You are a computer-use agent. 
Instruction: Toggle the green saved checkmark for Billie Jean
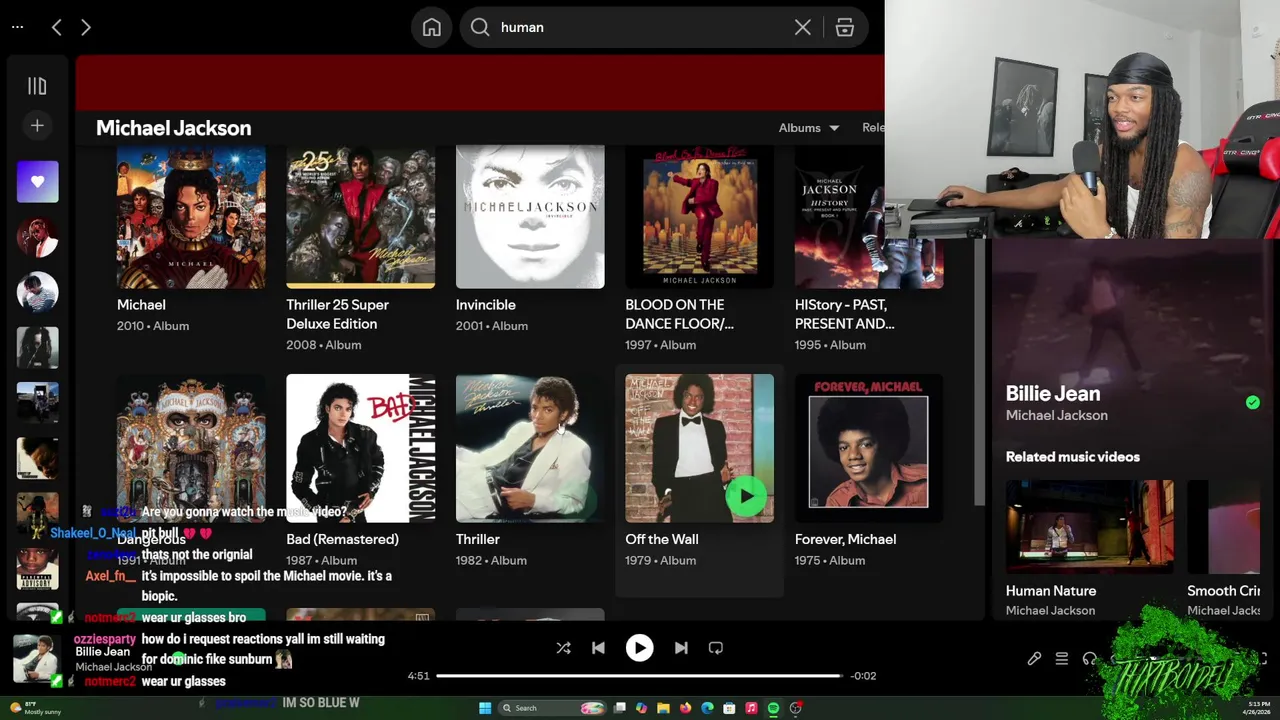pyautogui.click(x=1253, y=402)
